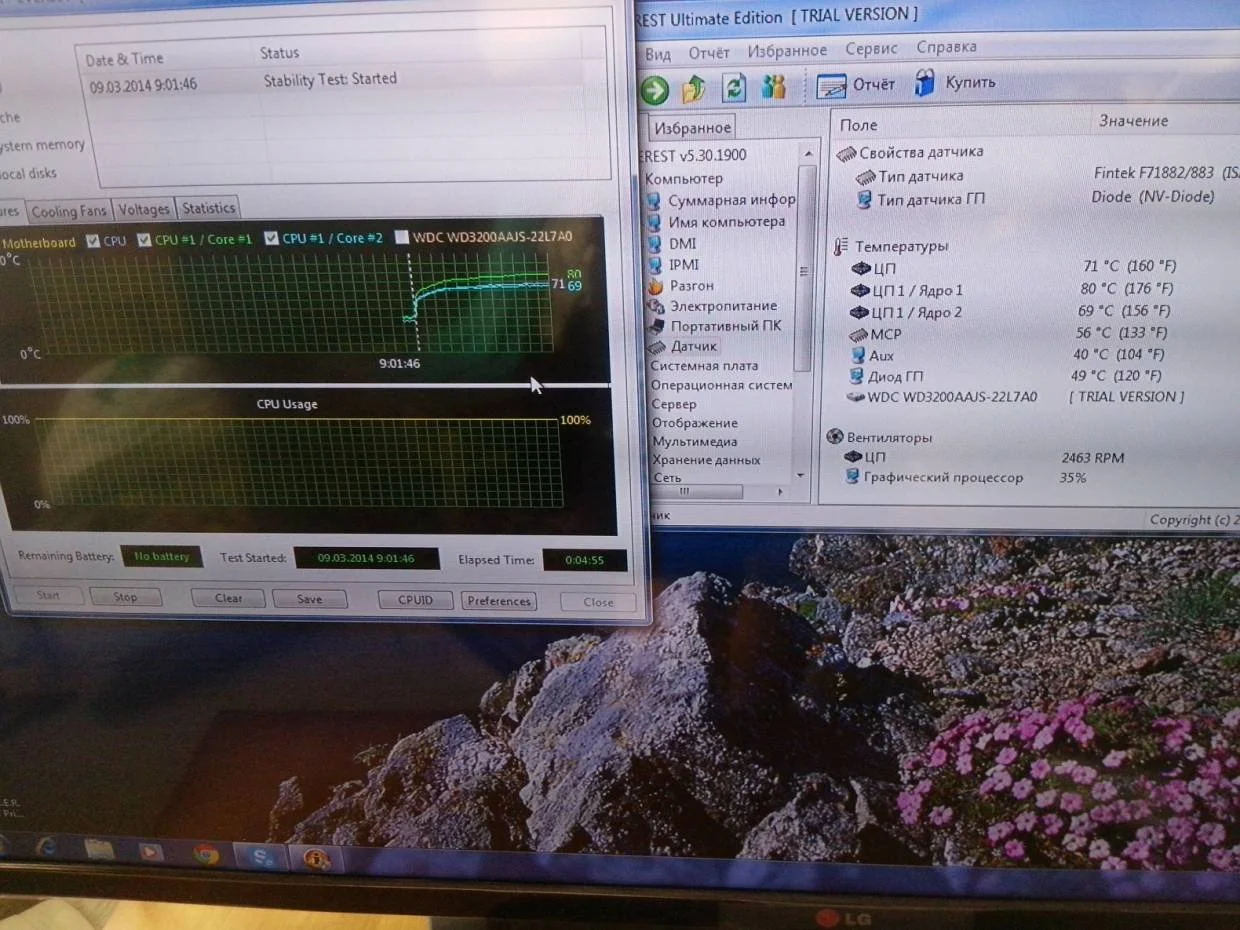The height and width of the screenshot is (930, 1240).
Task: Click the tree panel vertical scrollbar thumb
Action: pyautogui.click(x=804, y=270)
